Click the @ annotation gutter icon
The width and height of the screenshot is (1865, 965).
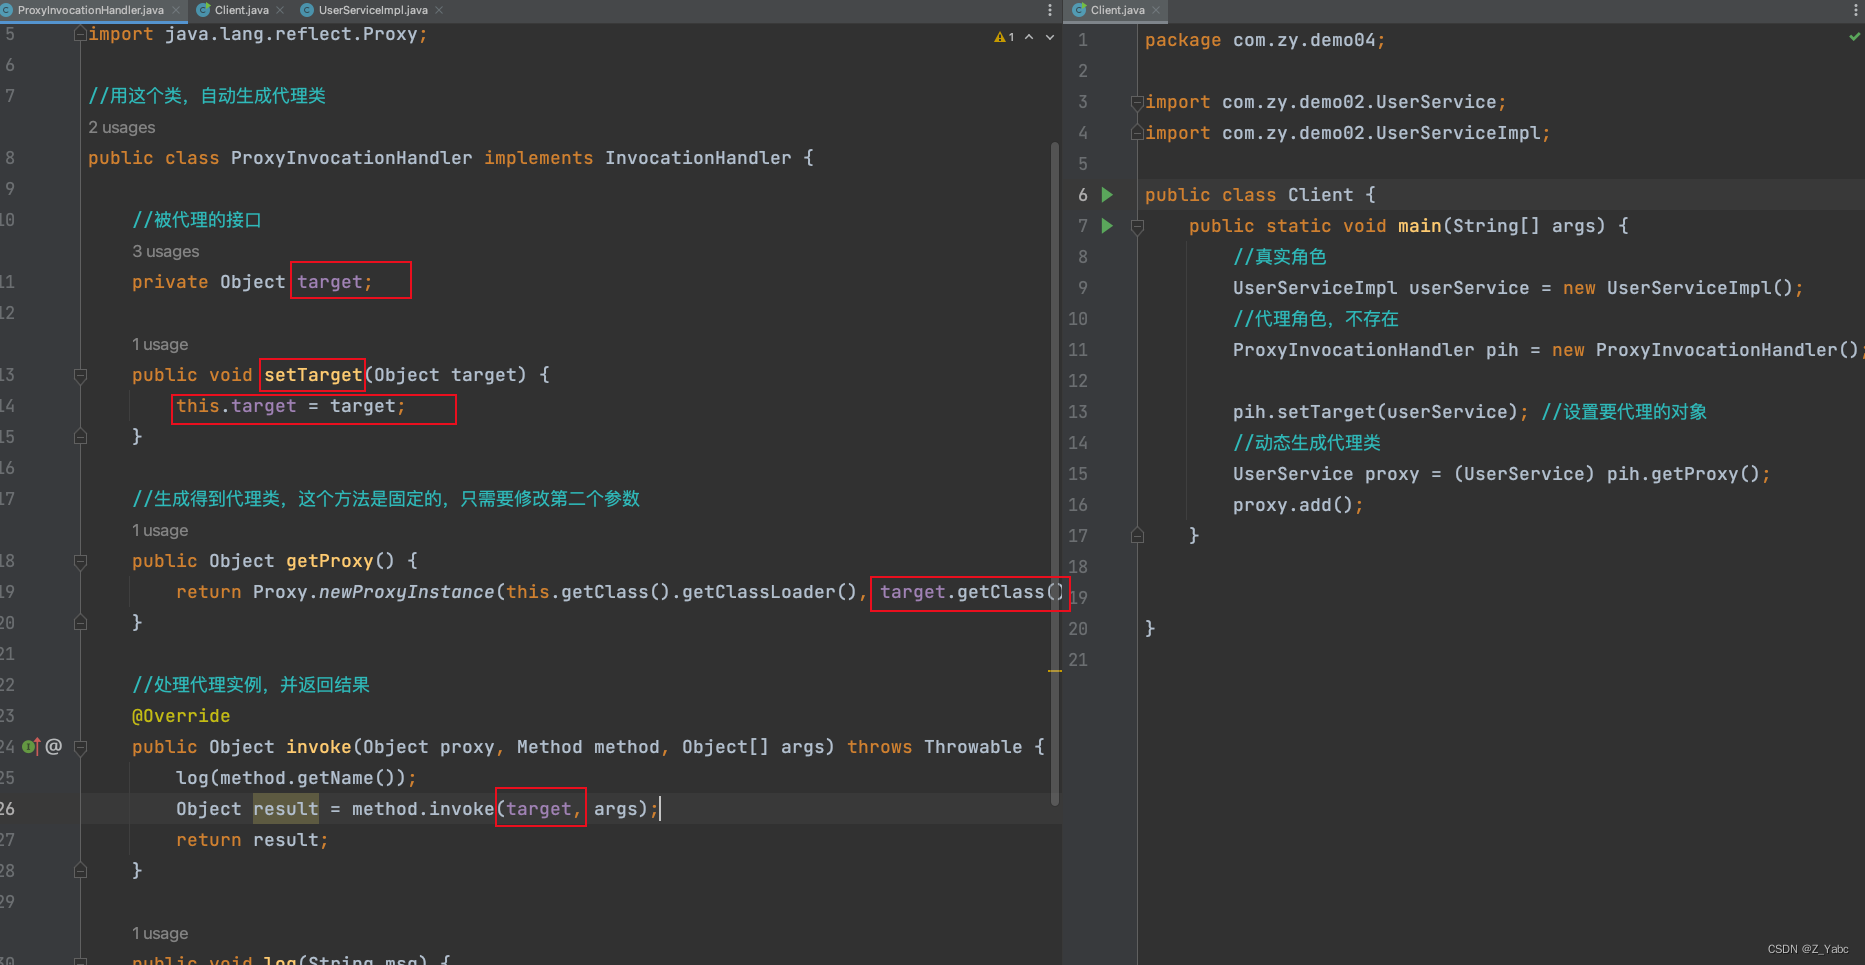click(x=54, y=746)
